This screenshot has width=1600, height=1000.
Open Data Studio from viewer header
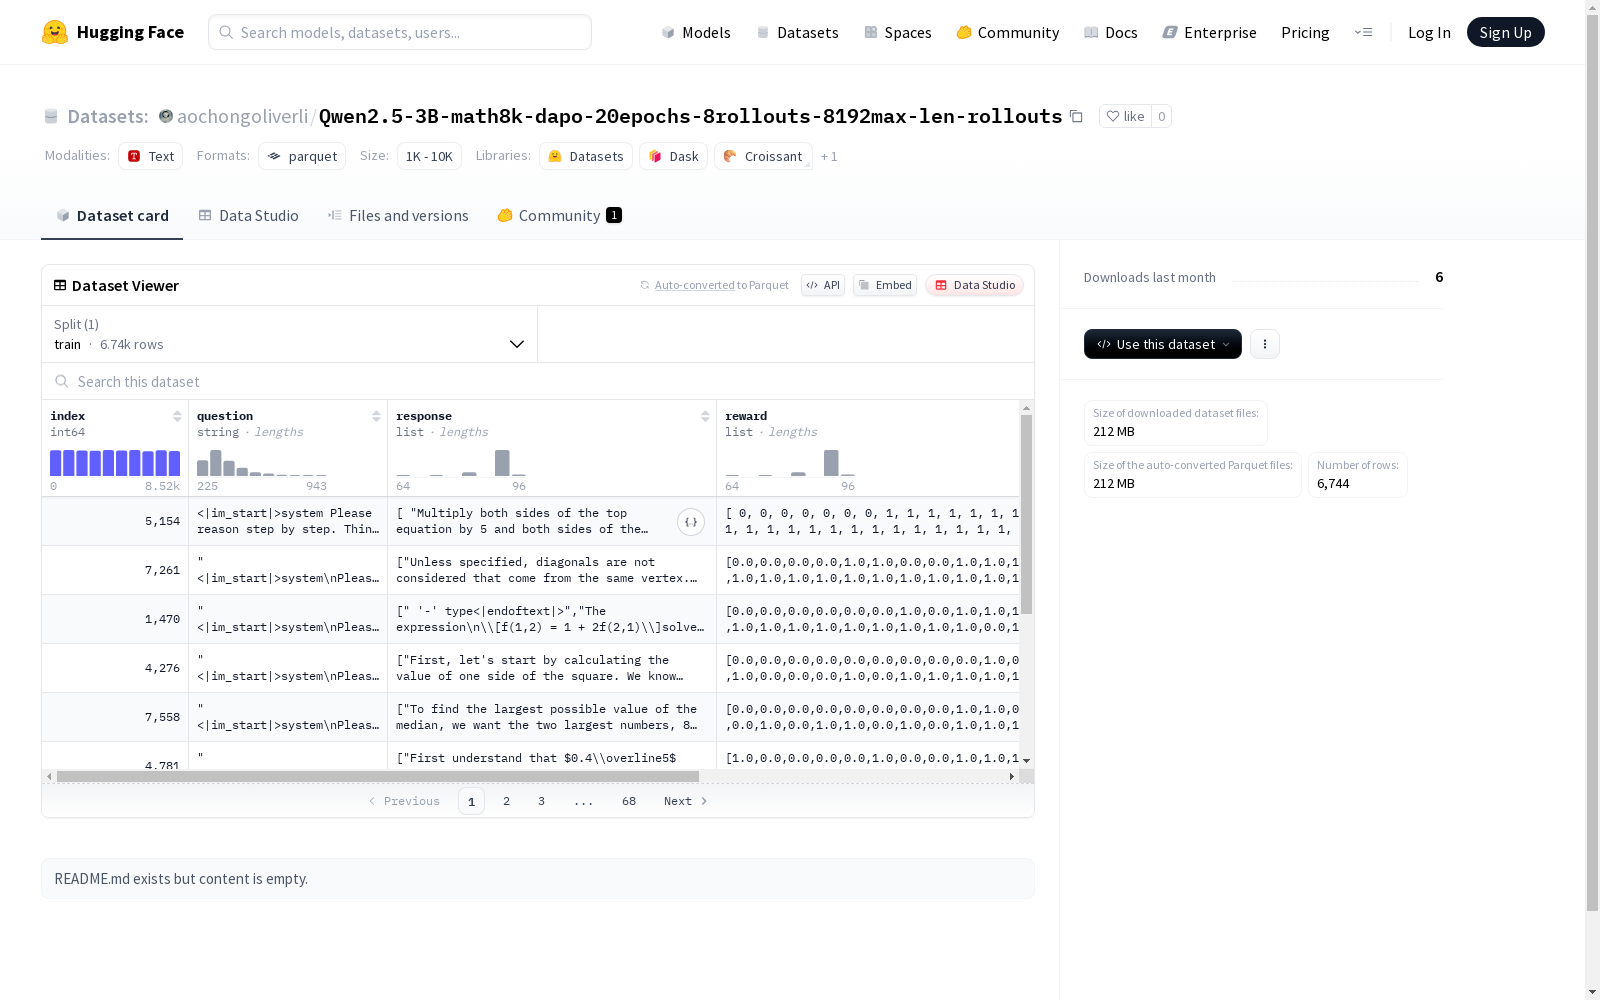975,285
